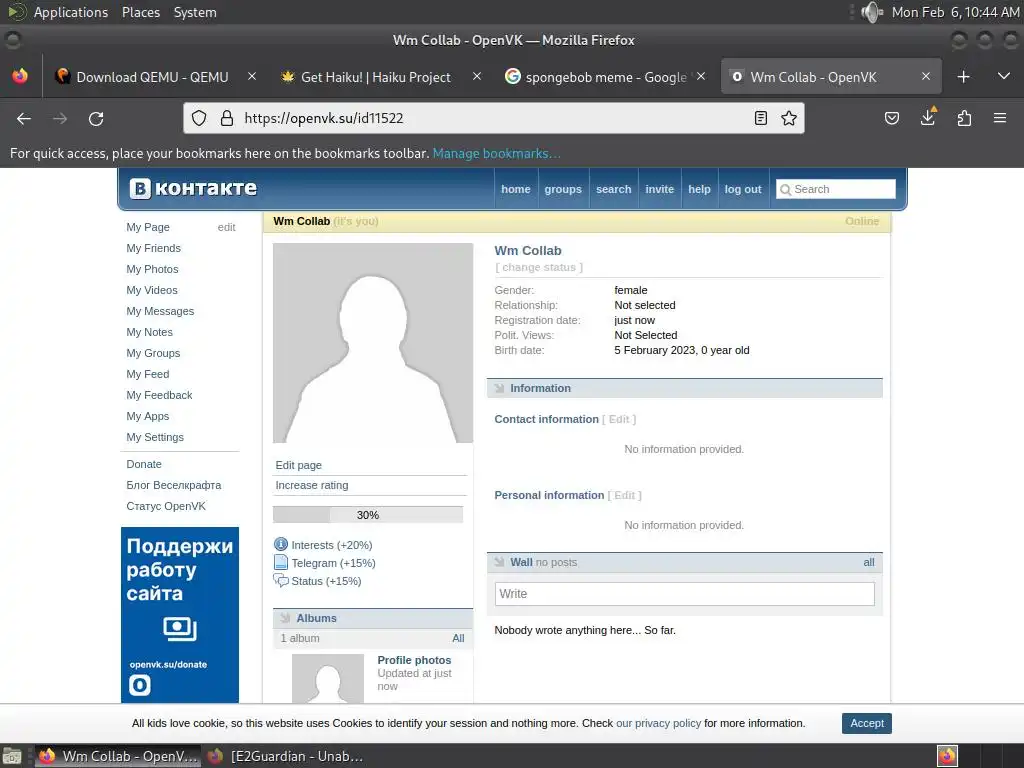Click the 30% profile progress bar

pos(368,515)
